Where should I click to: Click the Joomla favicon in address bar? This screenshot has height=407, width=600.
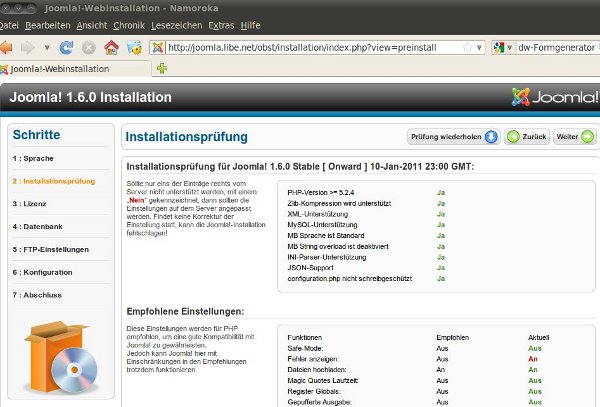158,47
